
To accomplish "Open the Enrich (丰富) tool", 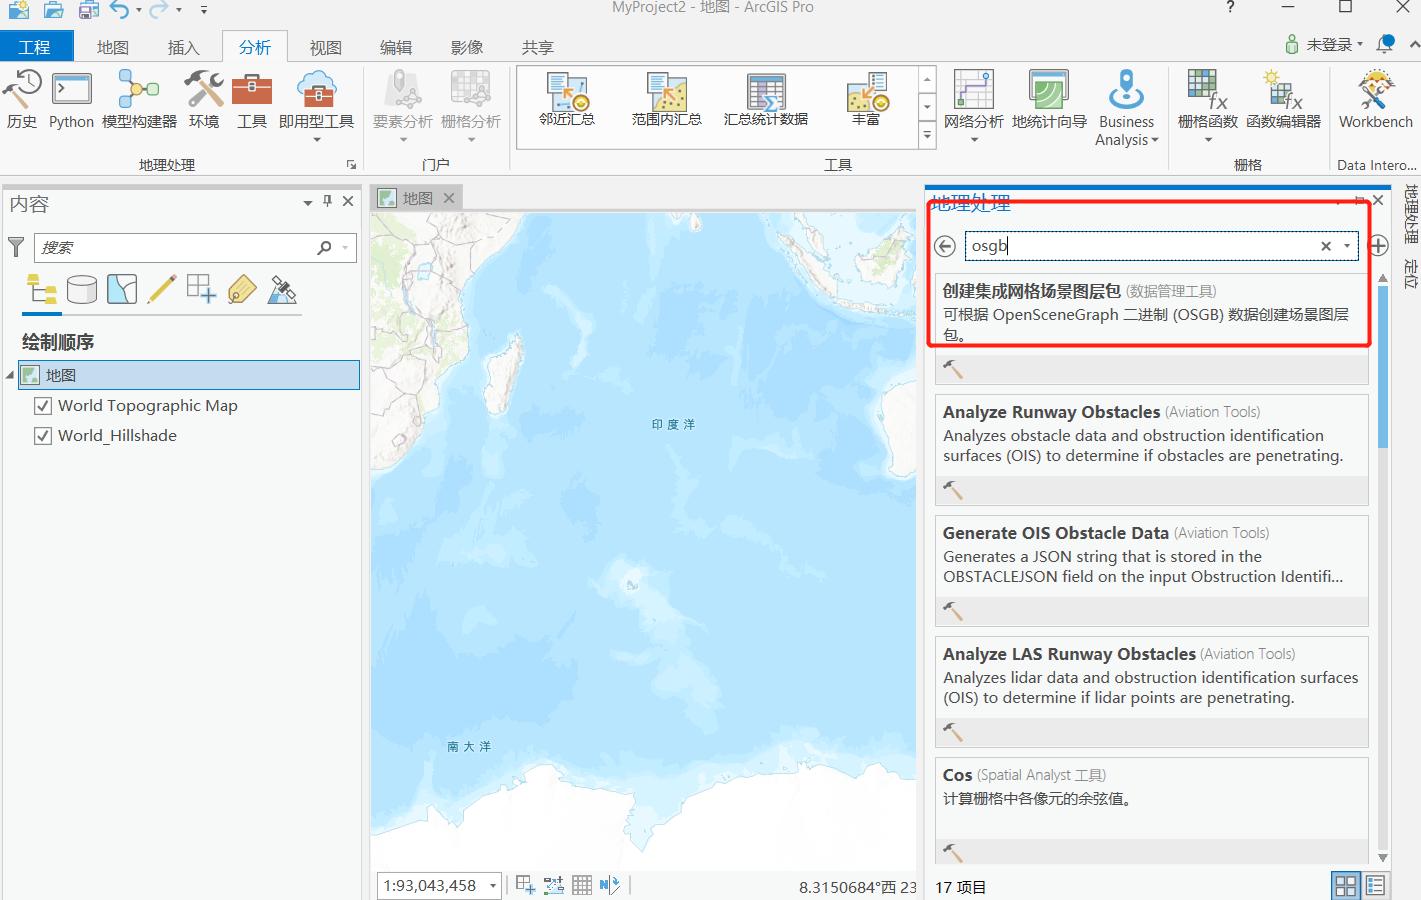I will (x=866, y=99).
